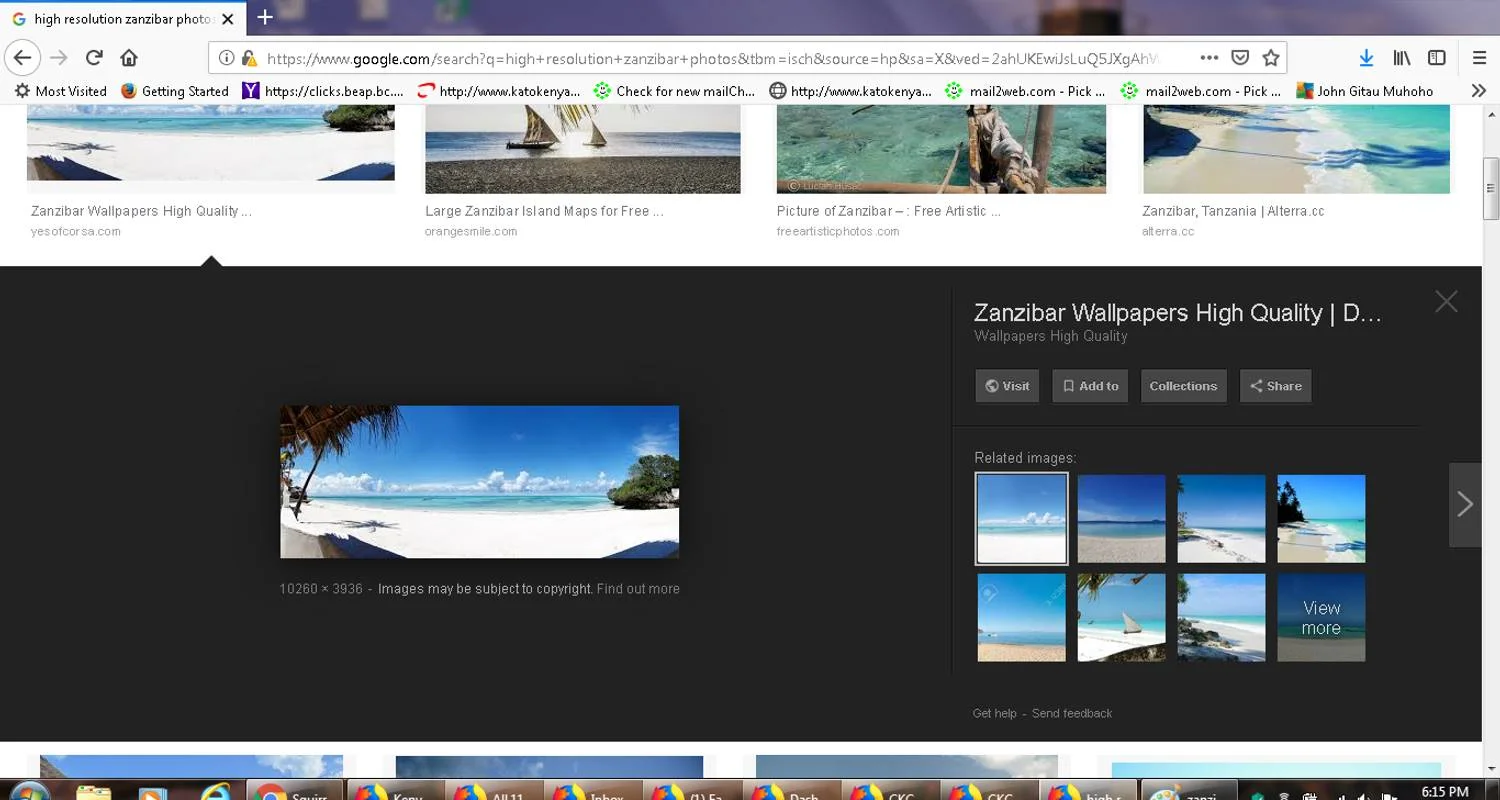Open the Library bookmarks icon
Viewport: 1500px width, 800px height.
pyautogui.click(x=1402, y=58)
